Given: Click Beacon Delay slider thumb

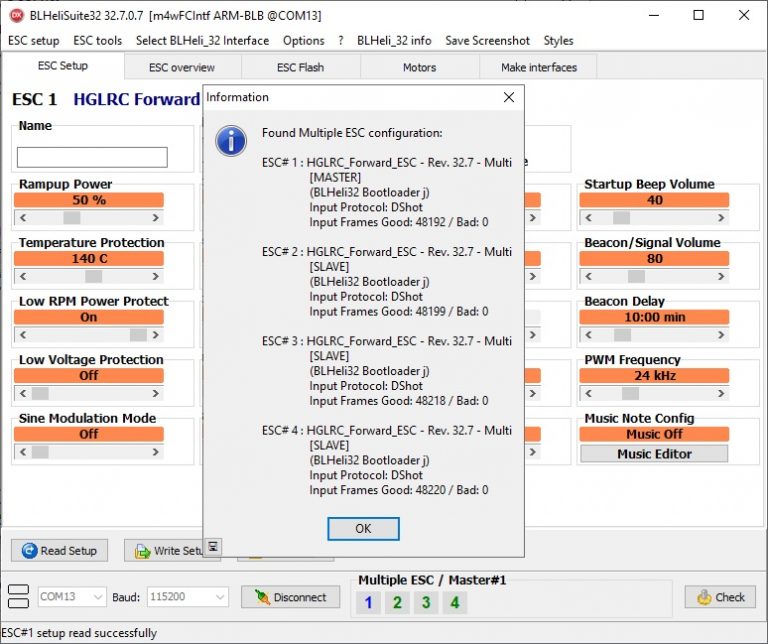Looking at the screenshot, I should click(x=623, y=334).
